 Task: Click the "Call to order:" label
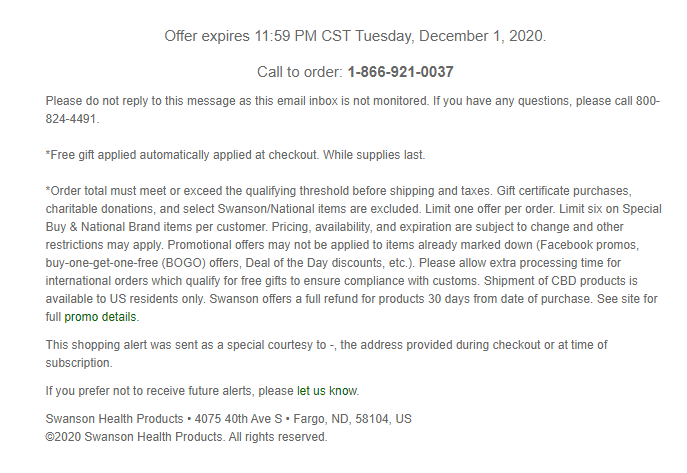click(300, 72)
